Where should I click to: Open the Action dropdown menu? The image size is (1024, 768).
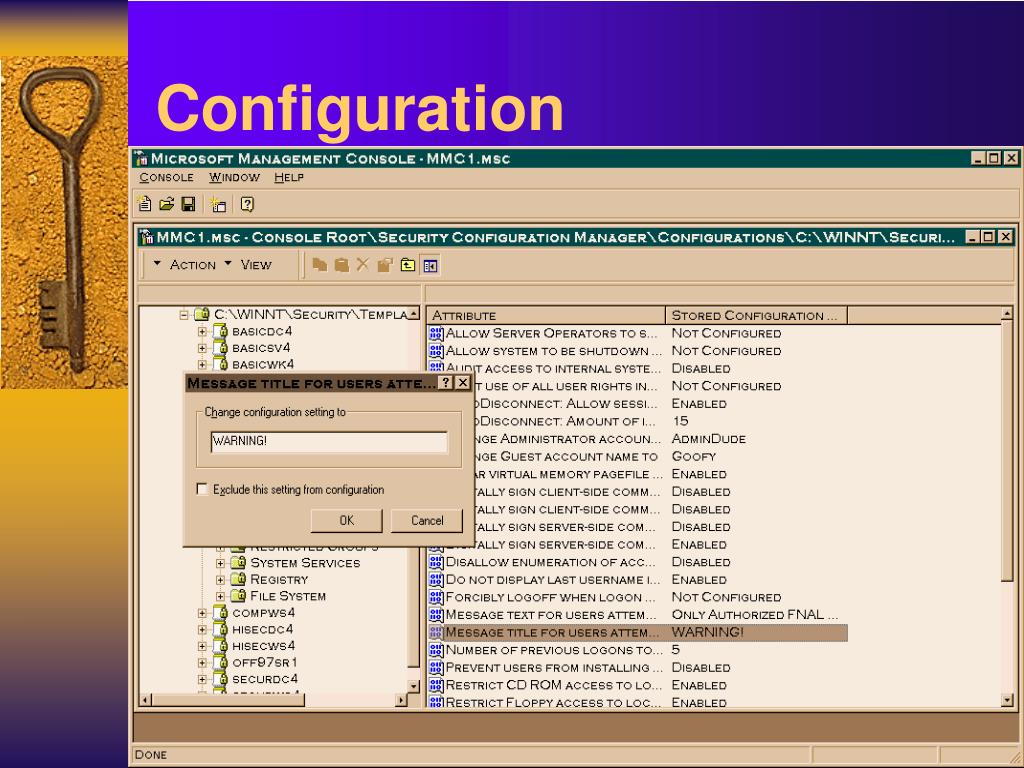185,264
